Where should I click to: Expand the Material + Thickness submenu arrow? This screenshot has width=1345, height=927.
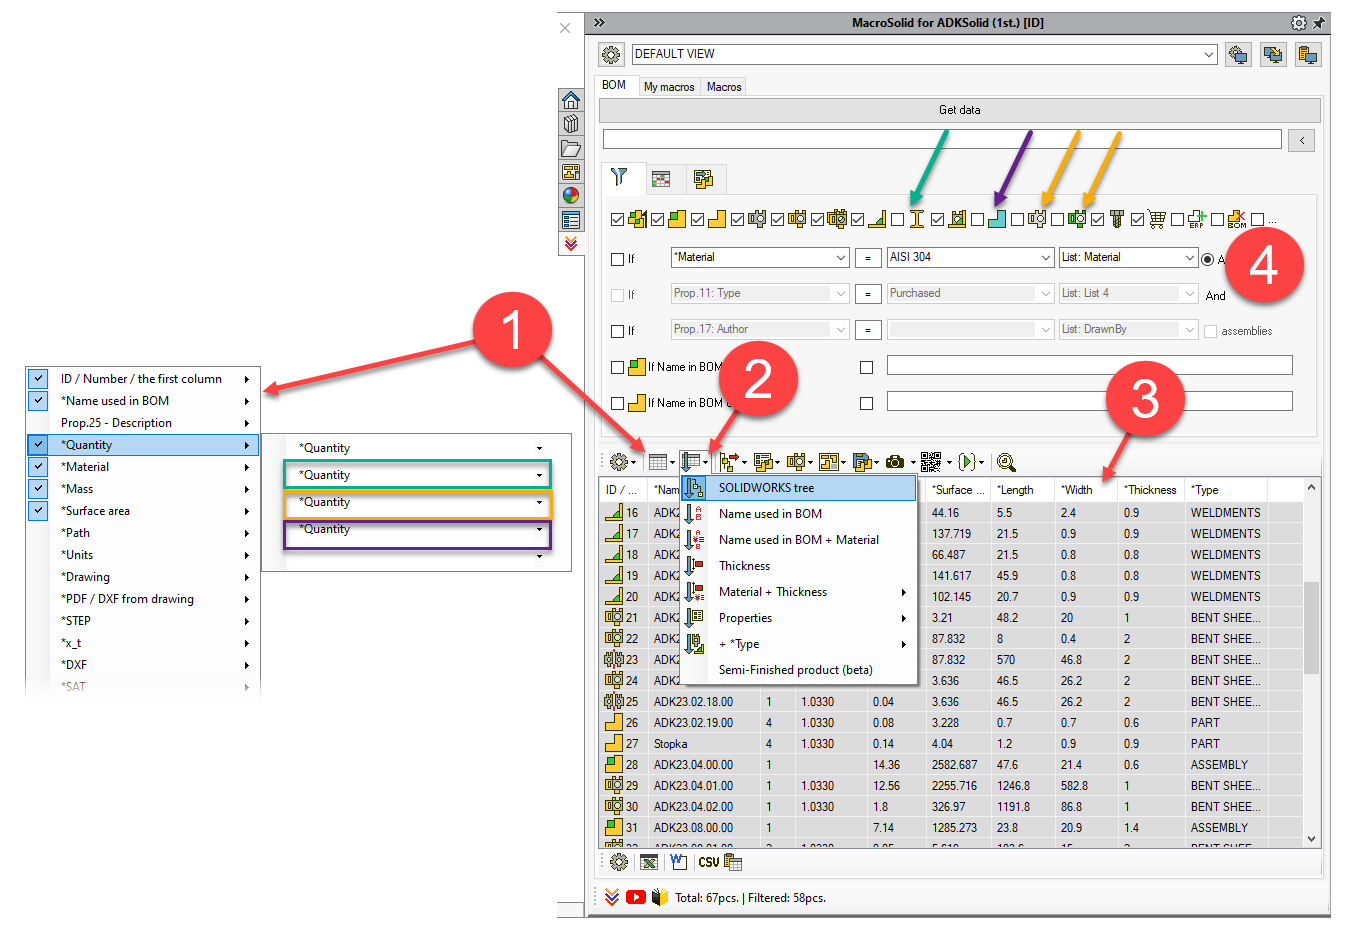904,592
